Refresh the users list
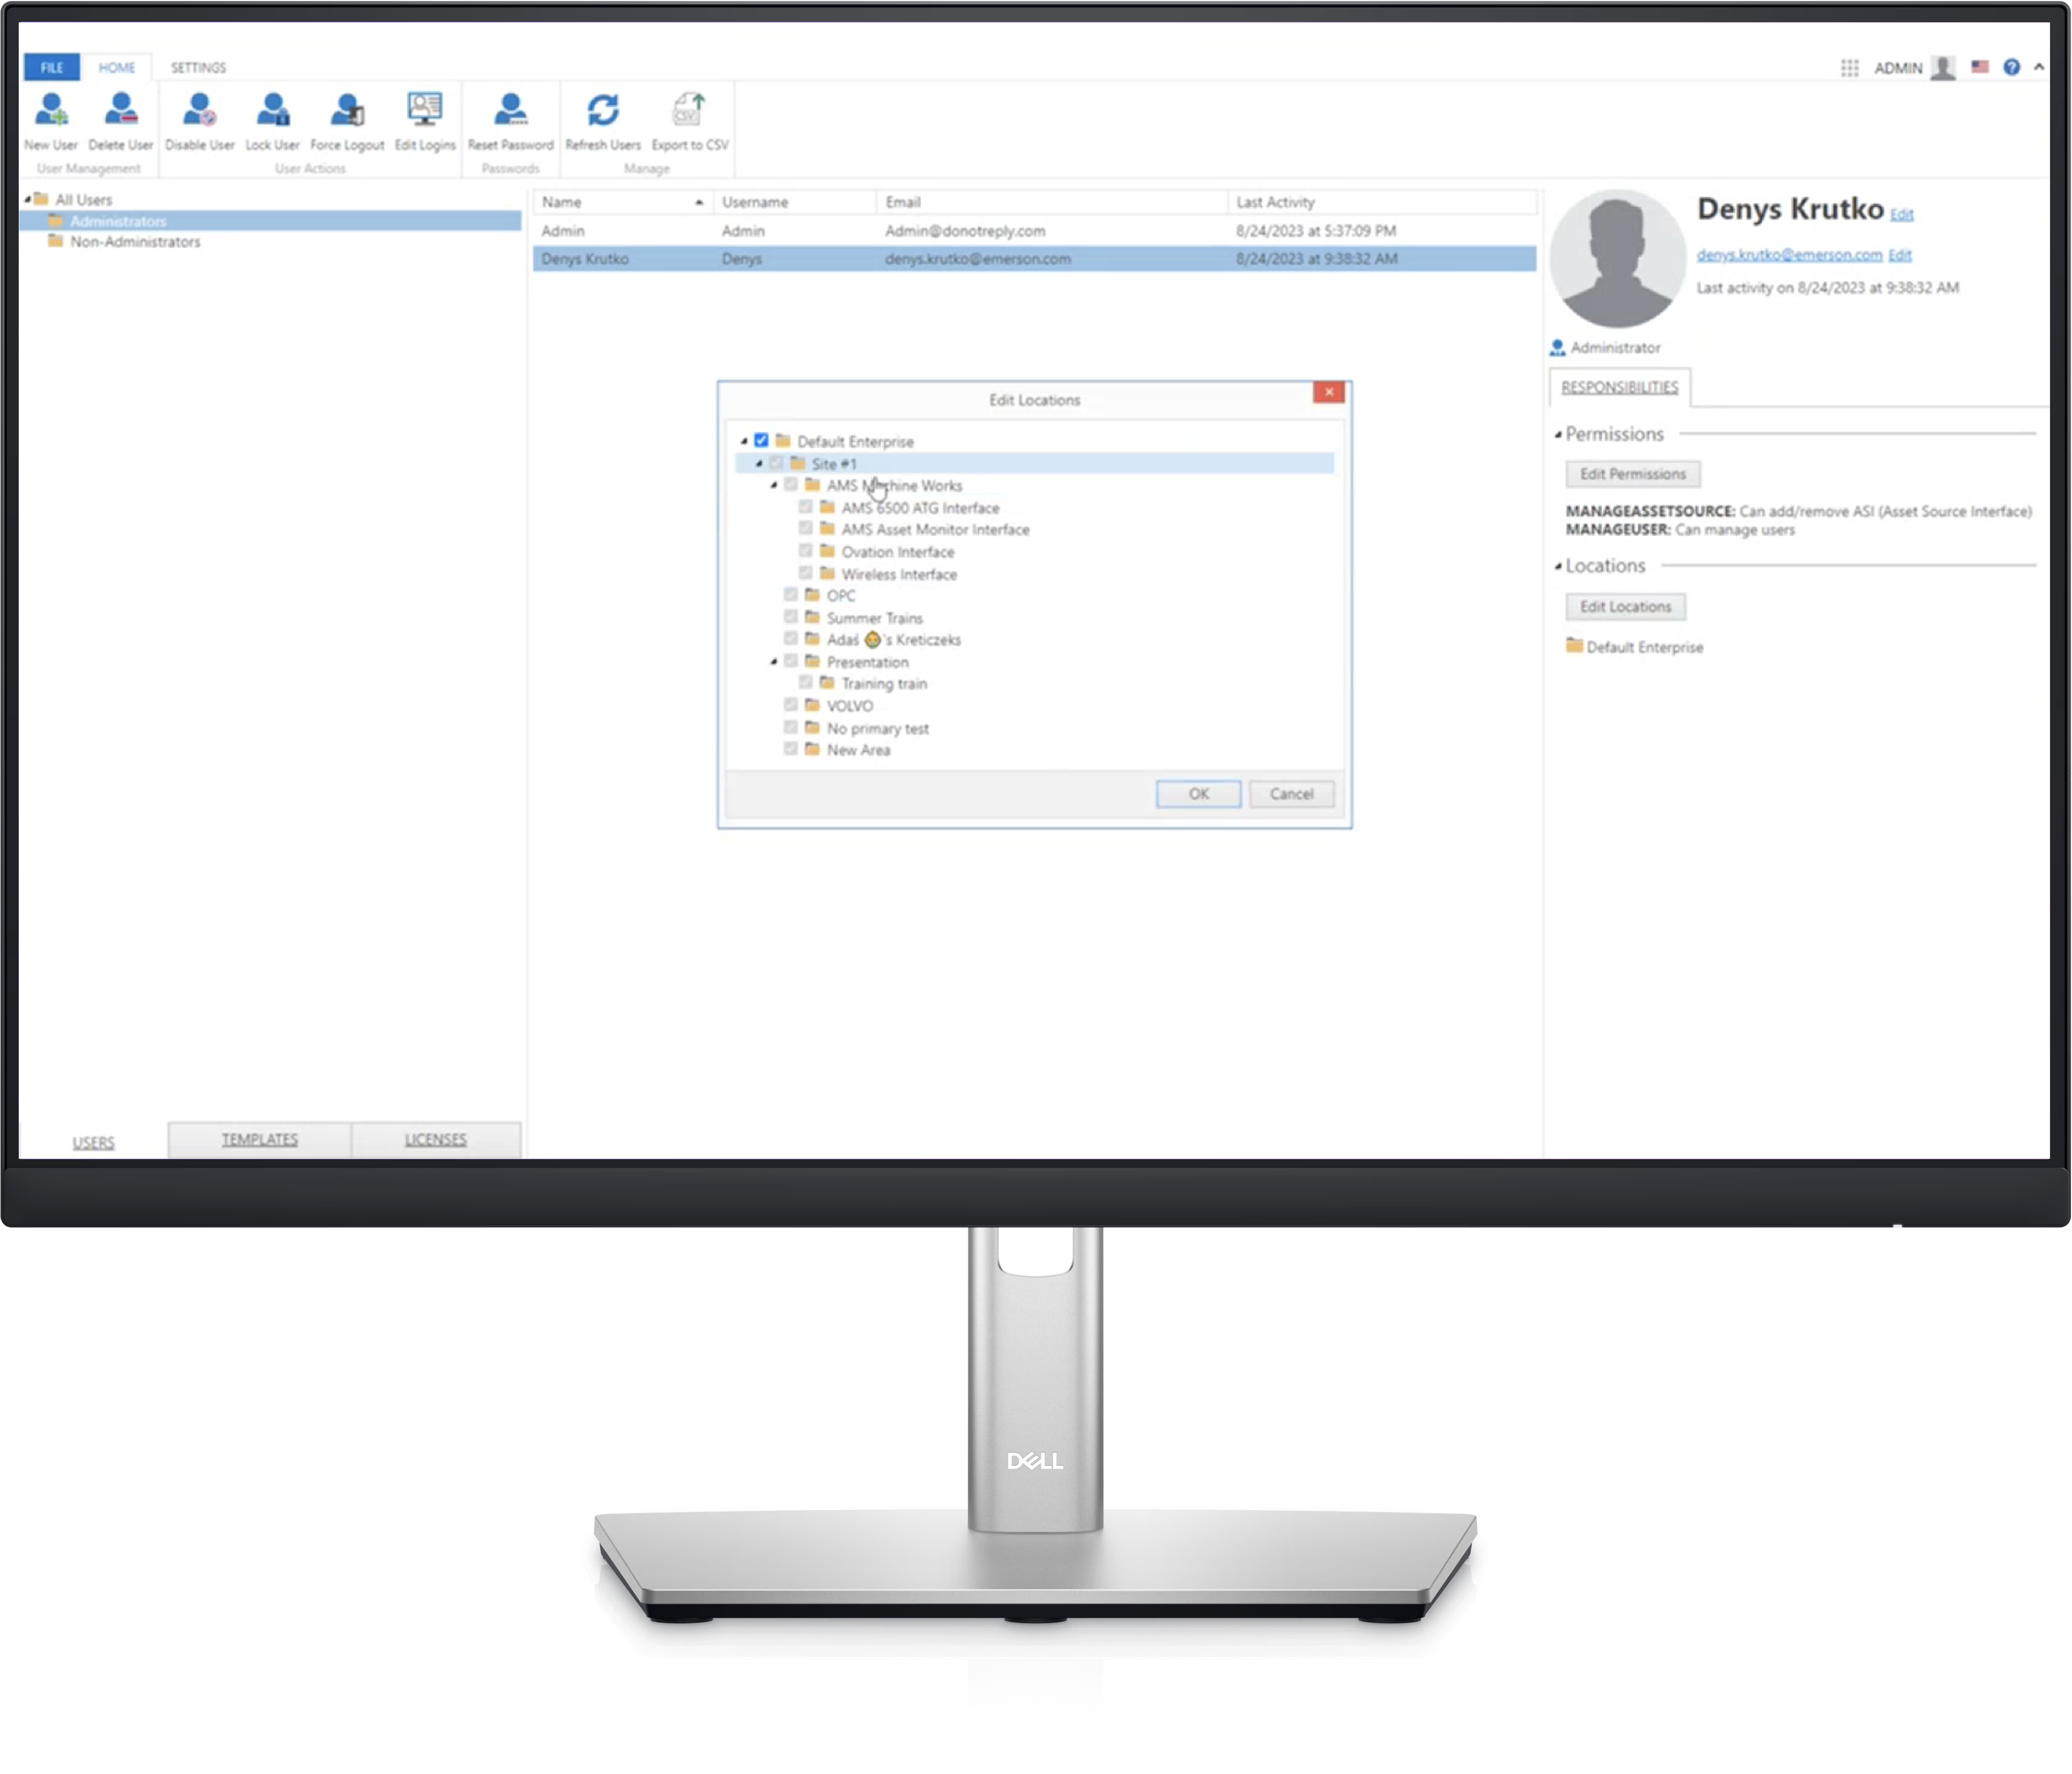This screenshot has height=1774, width=2072. click(x=603, y=111)
